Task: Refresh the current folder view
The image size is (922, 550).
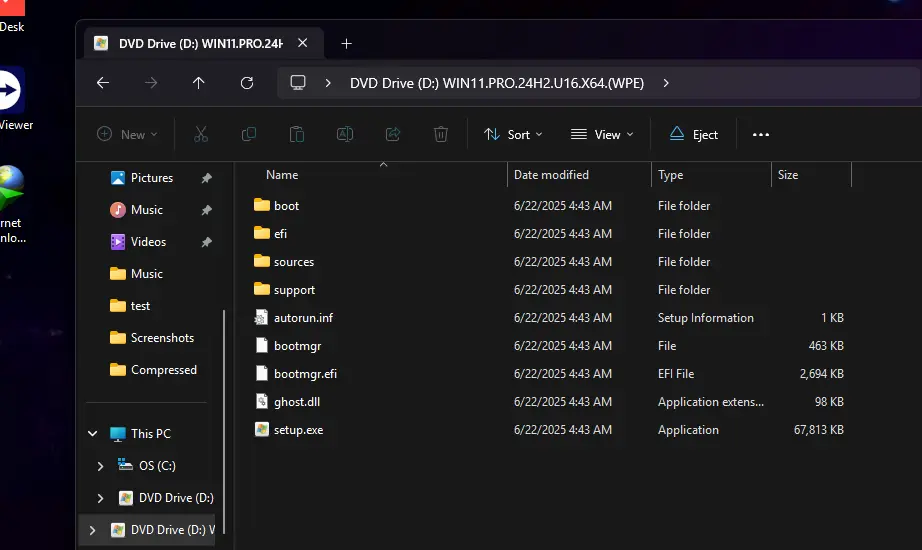Action: click(x=247, y=83)
